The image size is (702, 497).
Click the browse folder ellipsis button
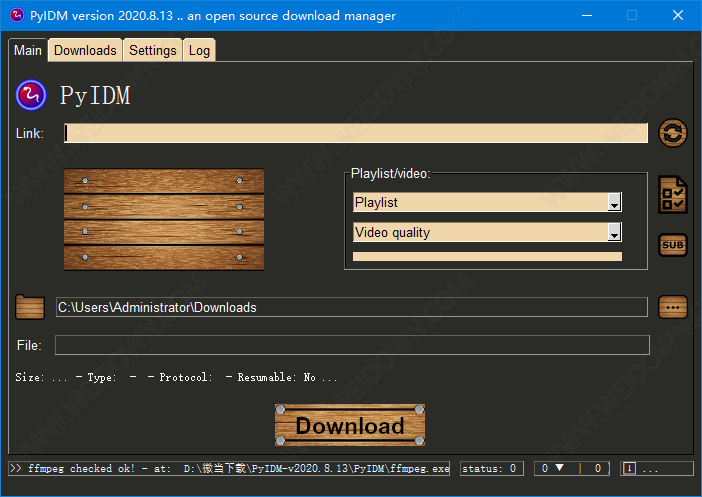click(672, 307)
